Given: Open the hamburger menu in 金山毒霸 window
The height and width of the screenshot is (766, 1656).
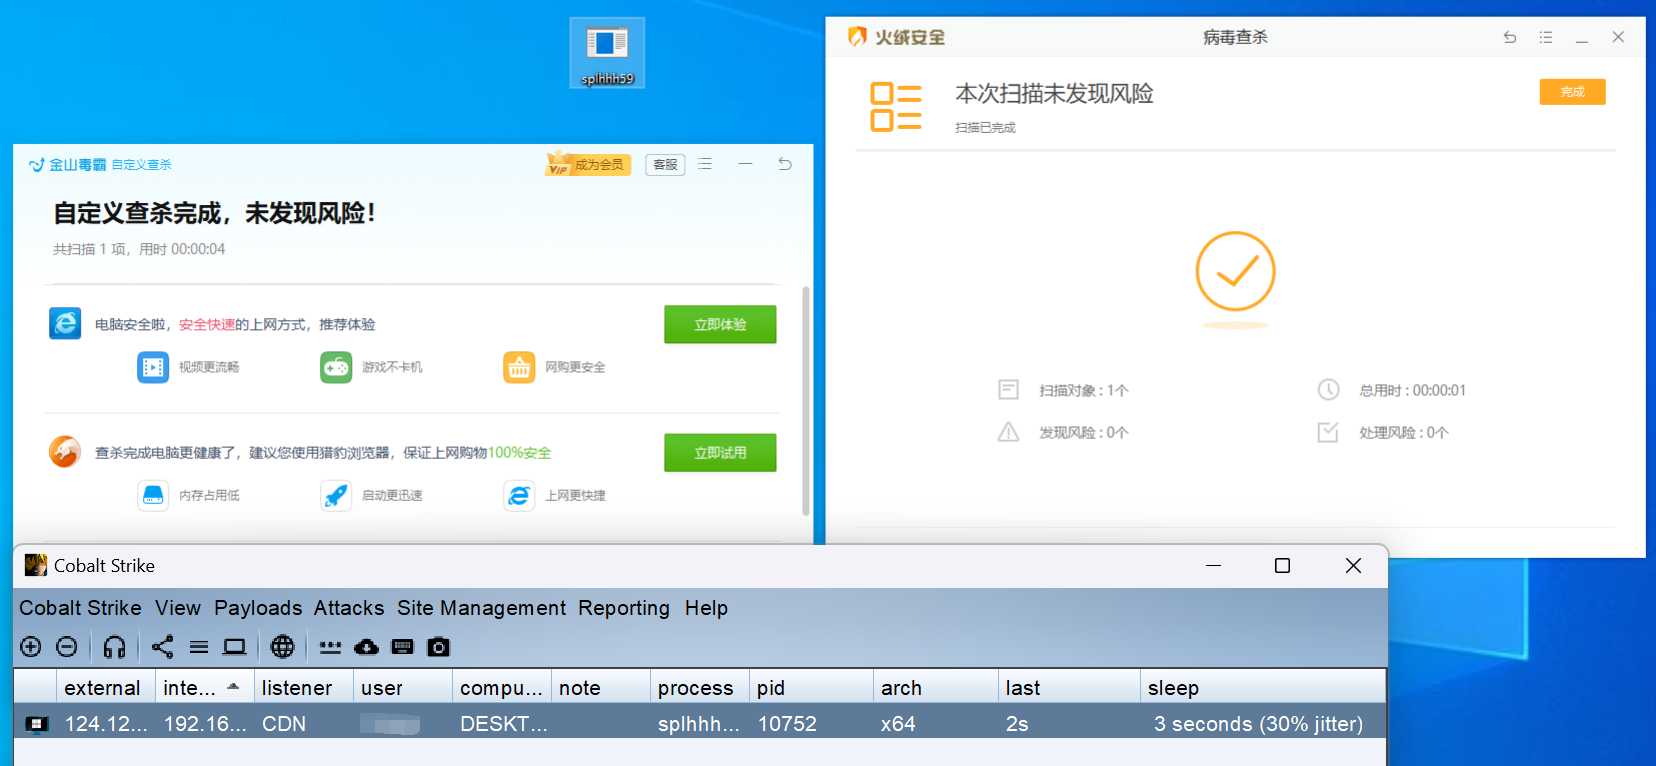Looking at the screenshot, I should click(705, 164).
